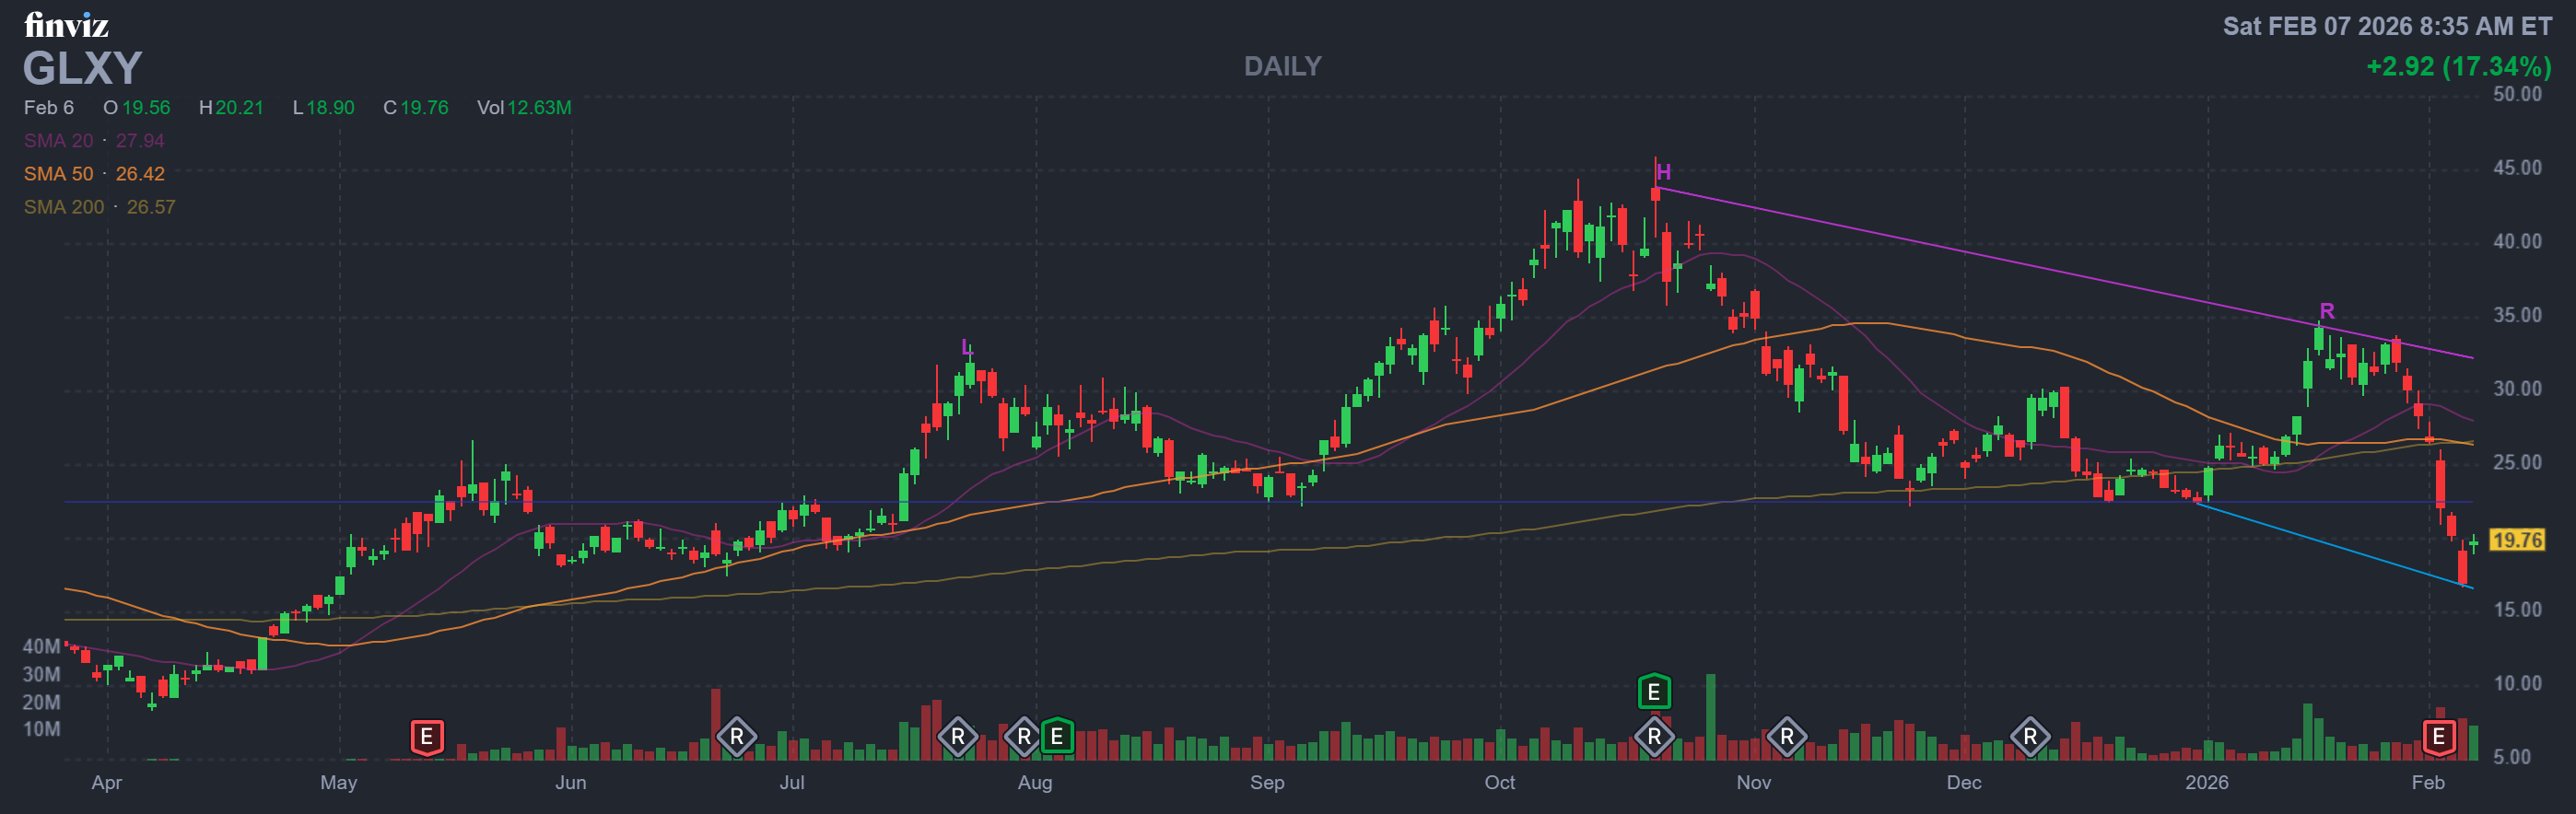The image size is (2576, 814).
Task: Click the DAILY timeframe label
Action: click(1282, 66)
